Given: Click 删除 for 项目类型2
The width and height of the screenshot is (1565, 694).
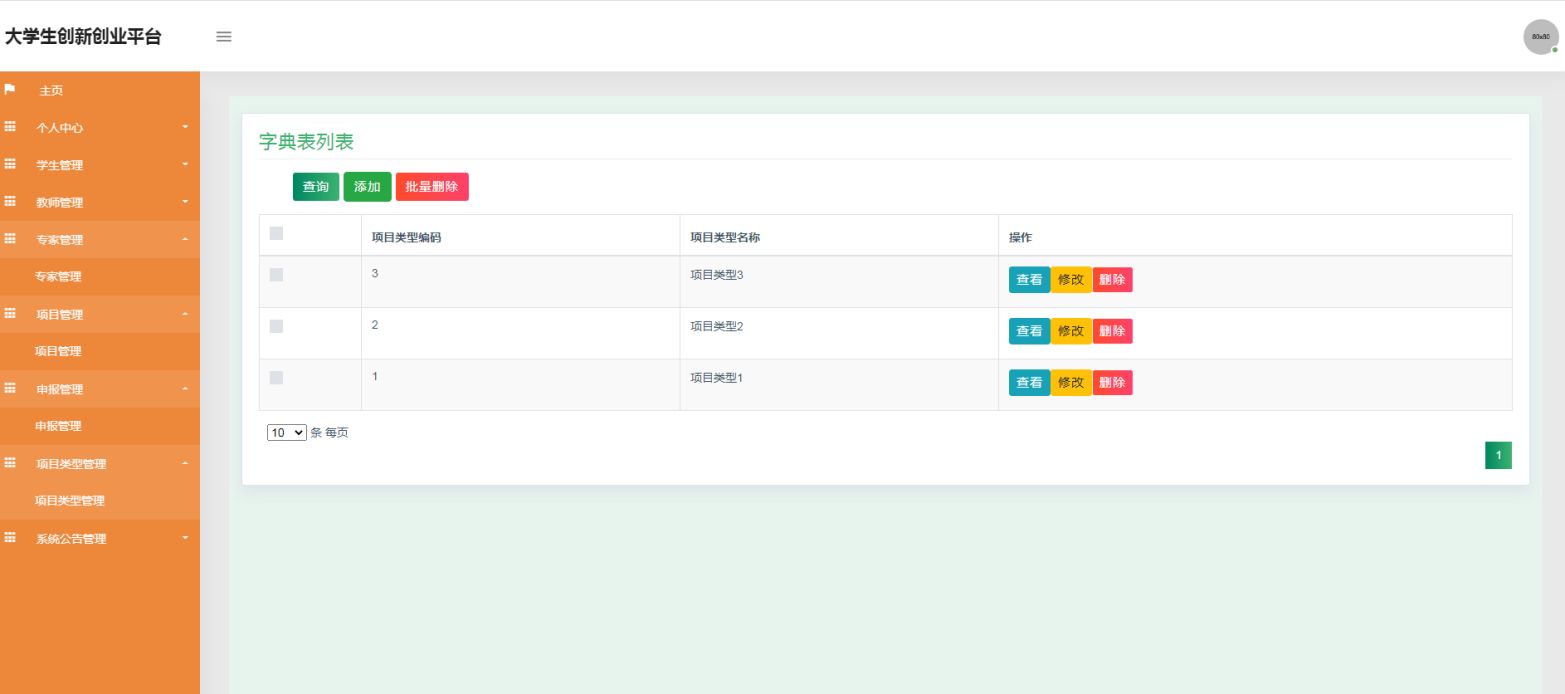Looking at the screenshot, I should [1112, 331].
